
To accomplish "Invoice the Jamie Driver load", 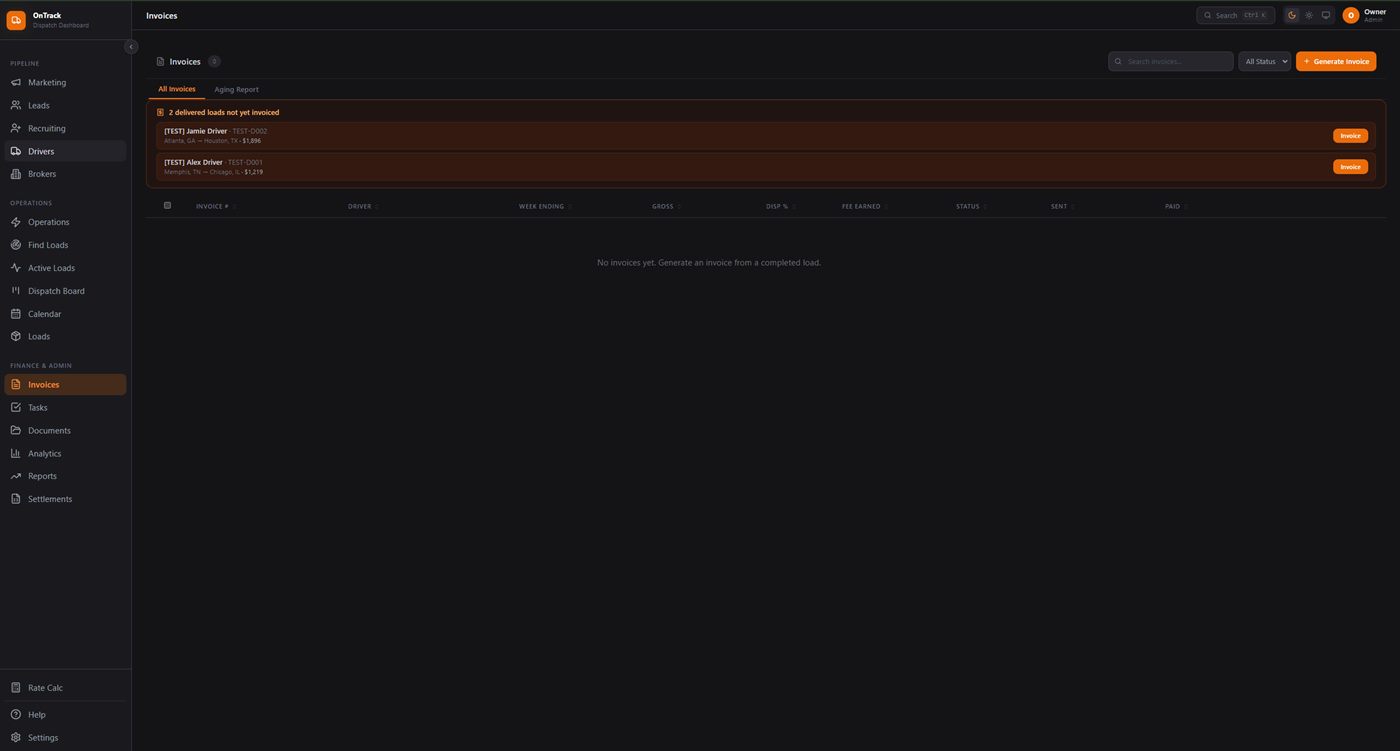I will pyautogui.click(x=1350, y=135).
